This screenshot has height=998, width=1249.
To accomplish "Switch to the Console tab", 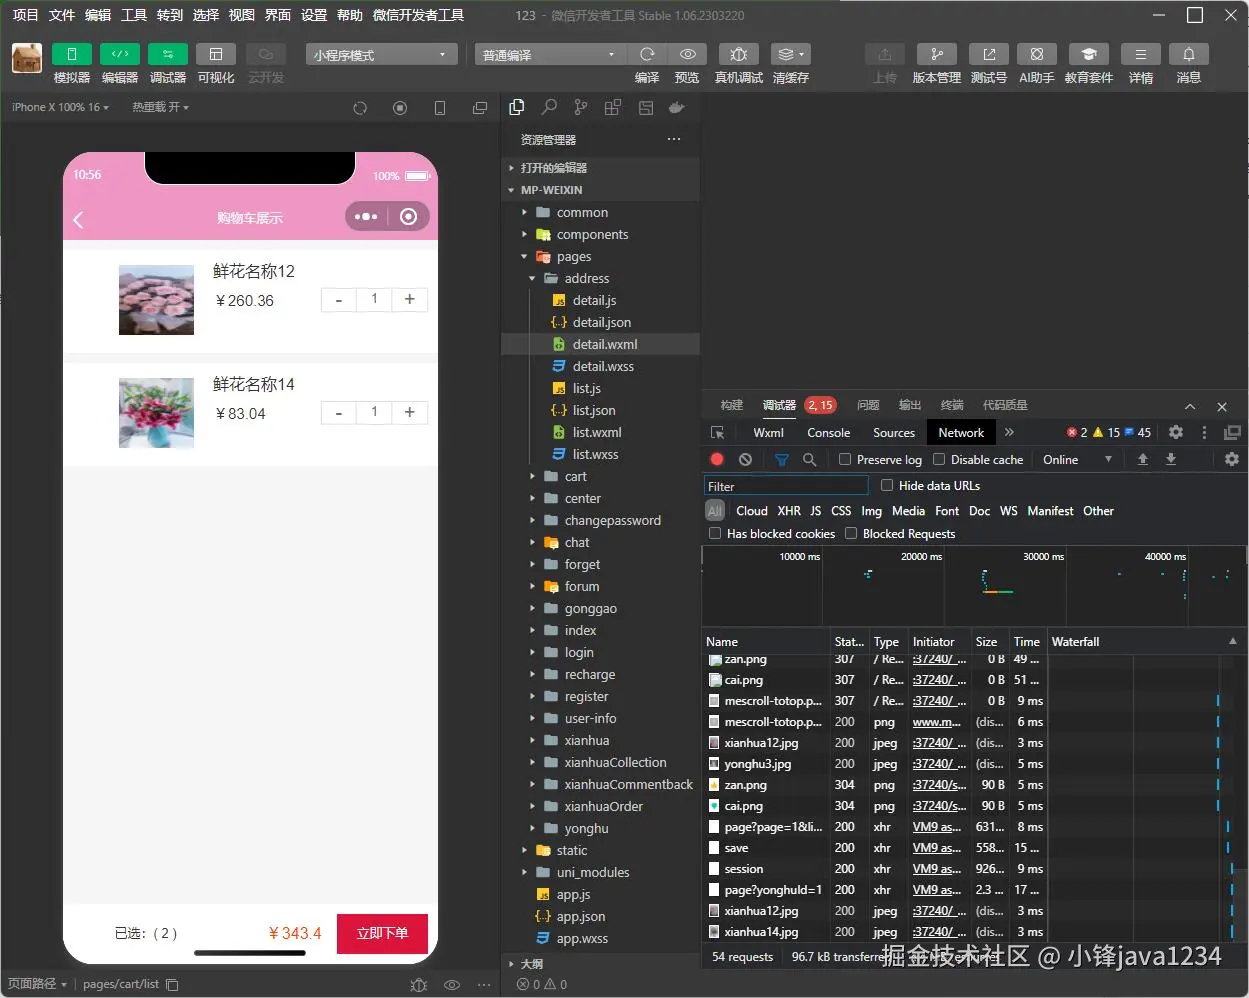I will pyautogui.click(x=828, y=432).
